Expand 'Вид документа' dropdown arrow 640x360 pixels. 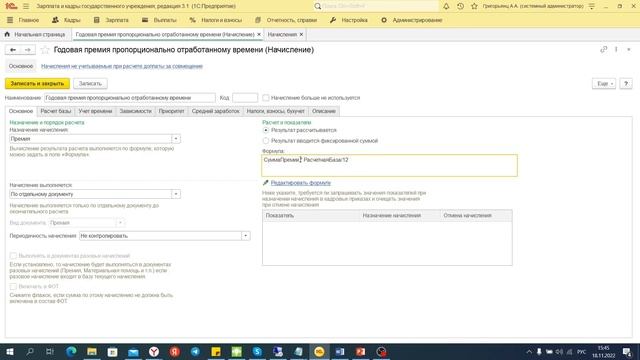[x=120, y=223]
